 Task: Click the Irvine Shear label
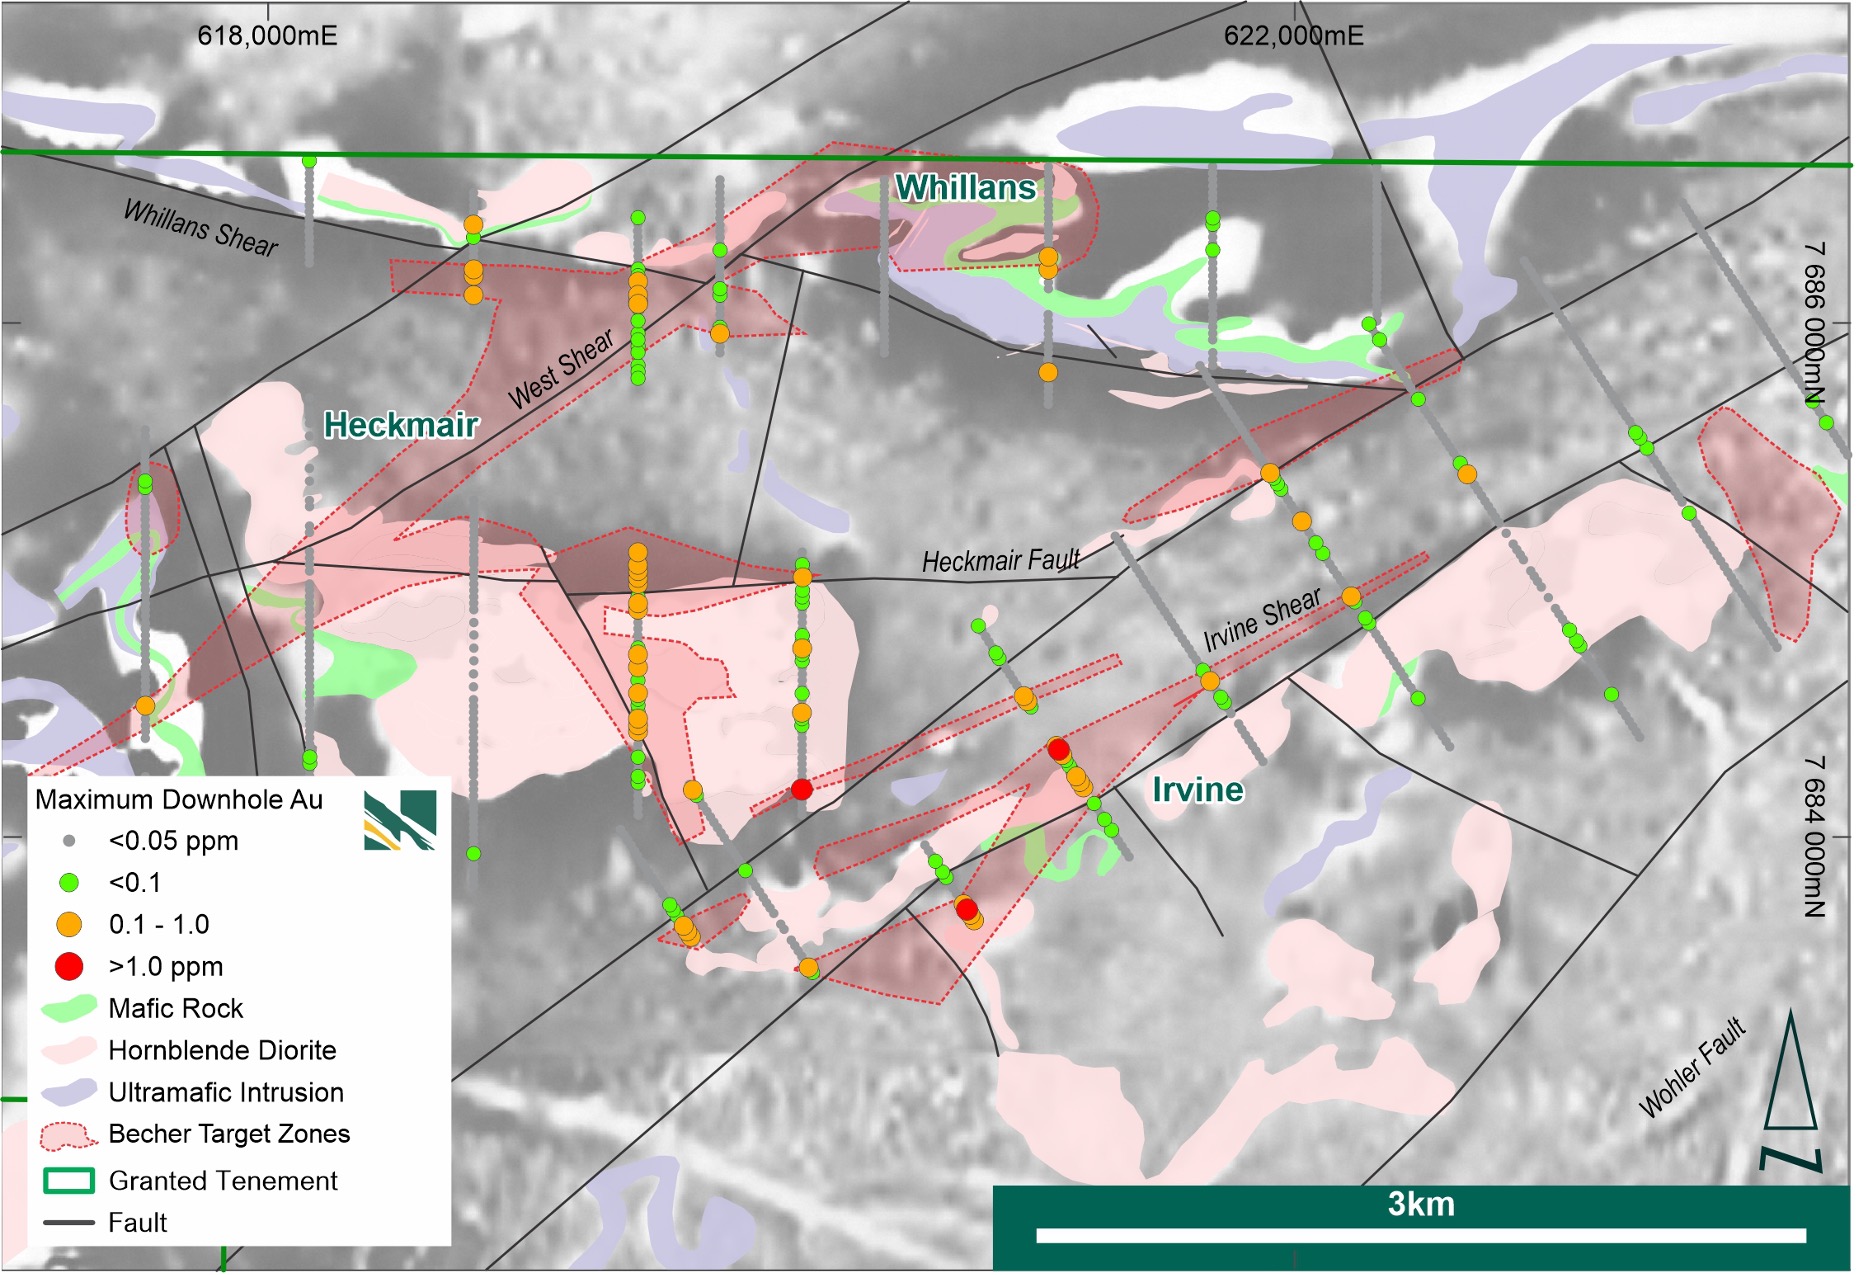pos(1262,619)
